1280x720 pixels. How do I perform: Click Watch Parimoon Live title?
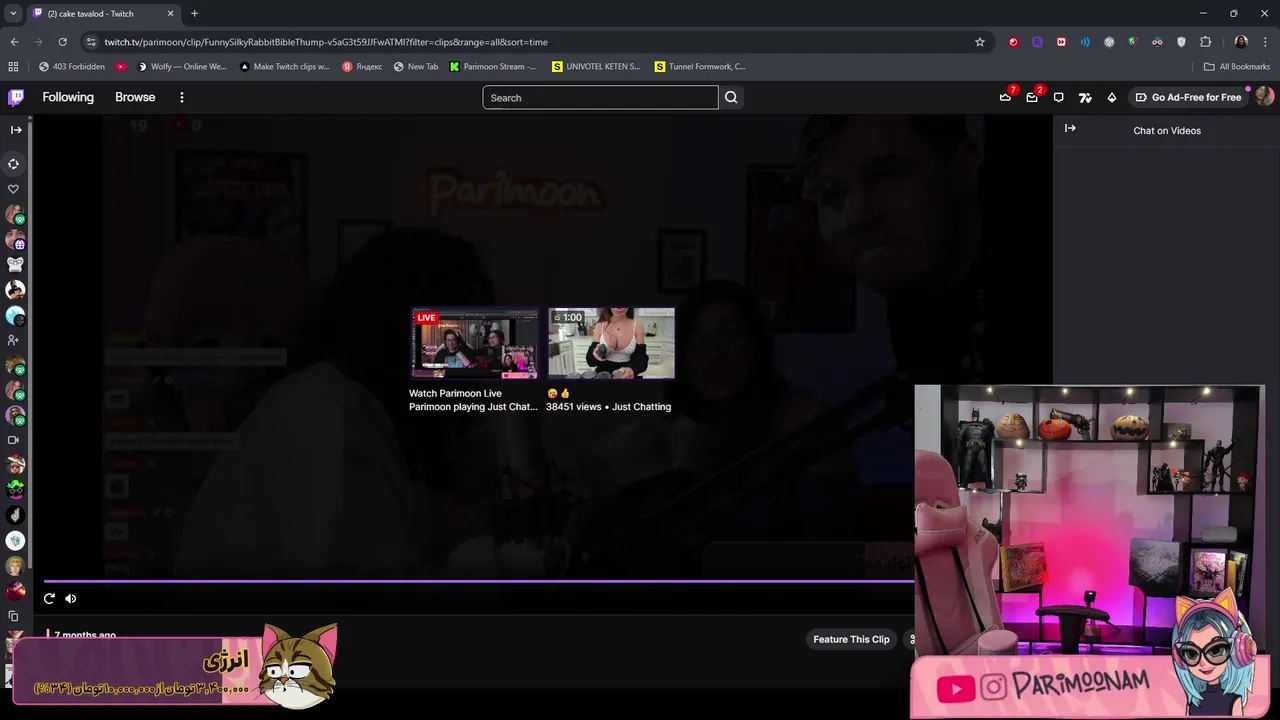coord(455,393)
